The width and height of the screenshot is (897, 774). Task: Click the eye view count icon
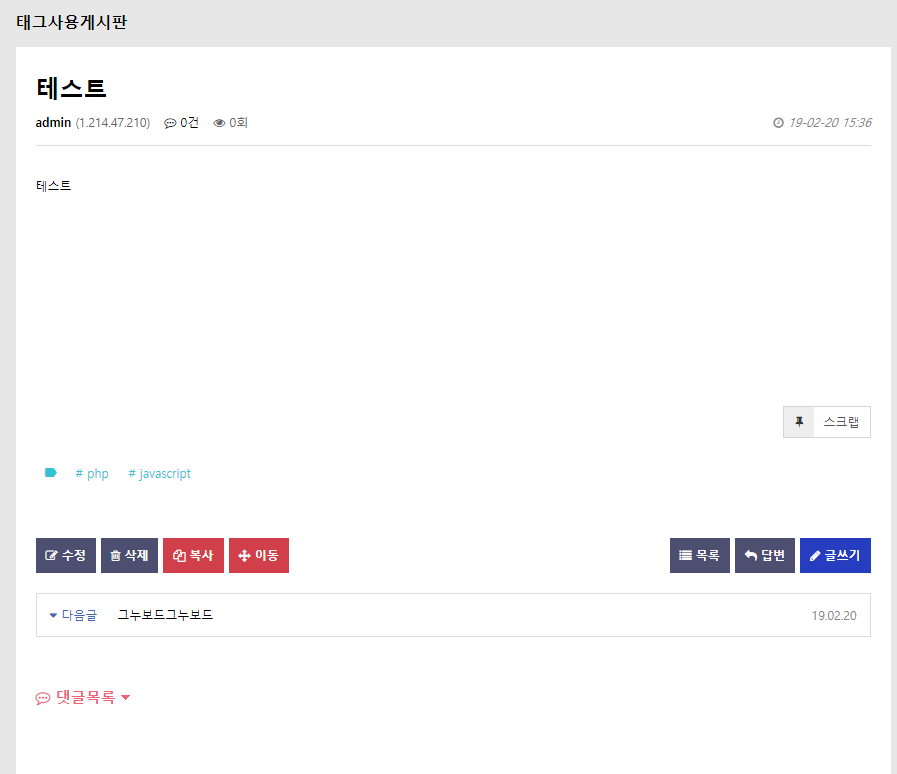click(x=219, y=123)
